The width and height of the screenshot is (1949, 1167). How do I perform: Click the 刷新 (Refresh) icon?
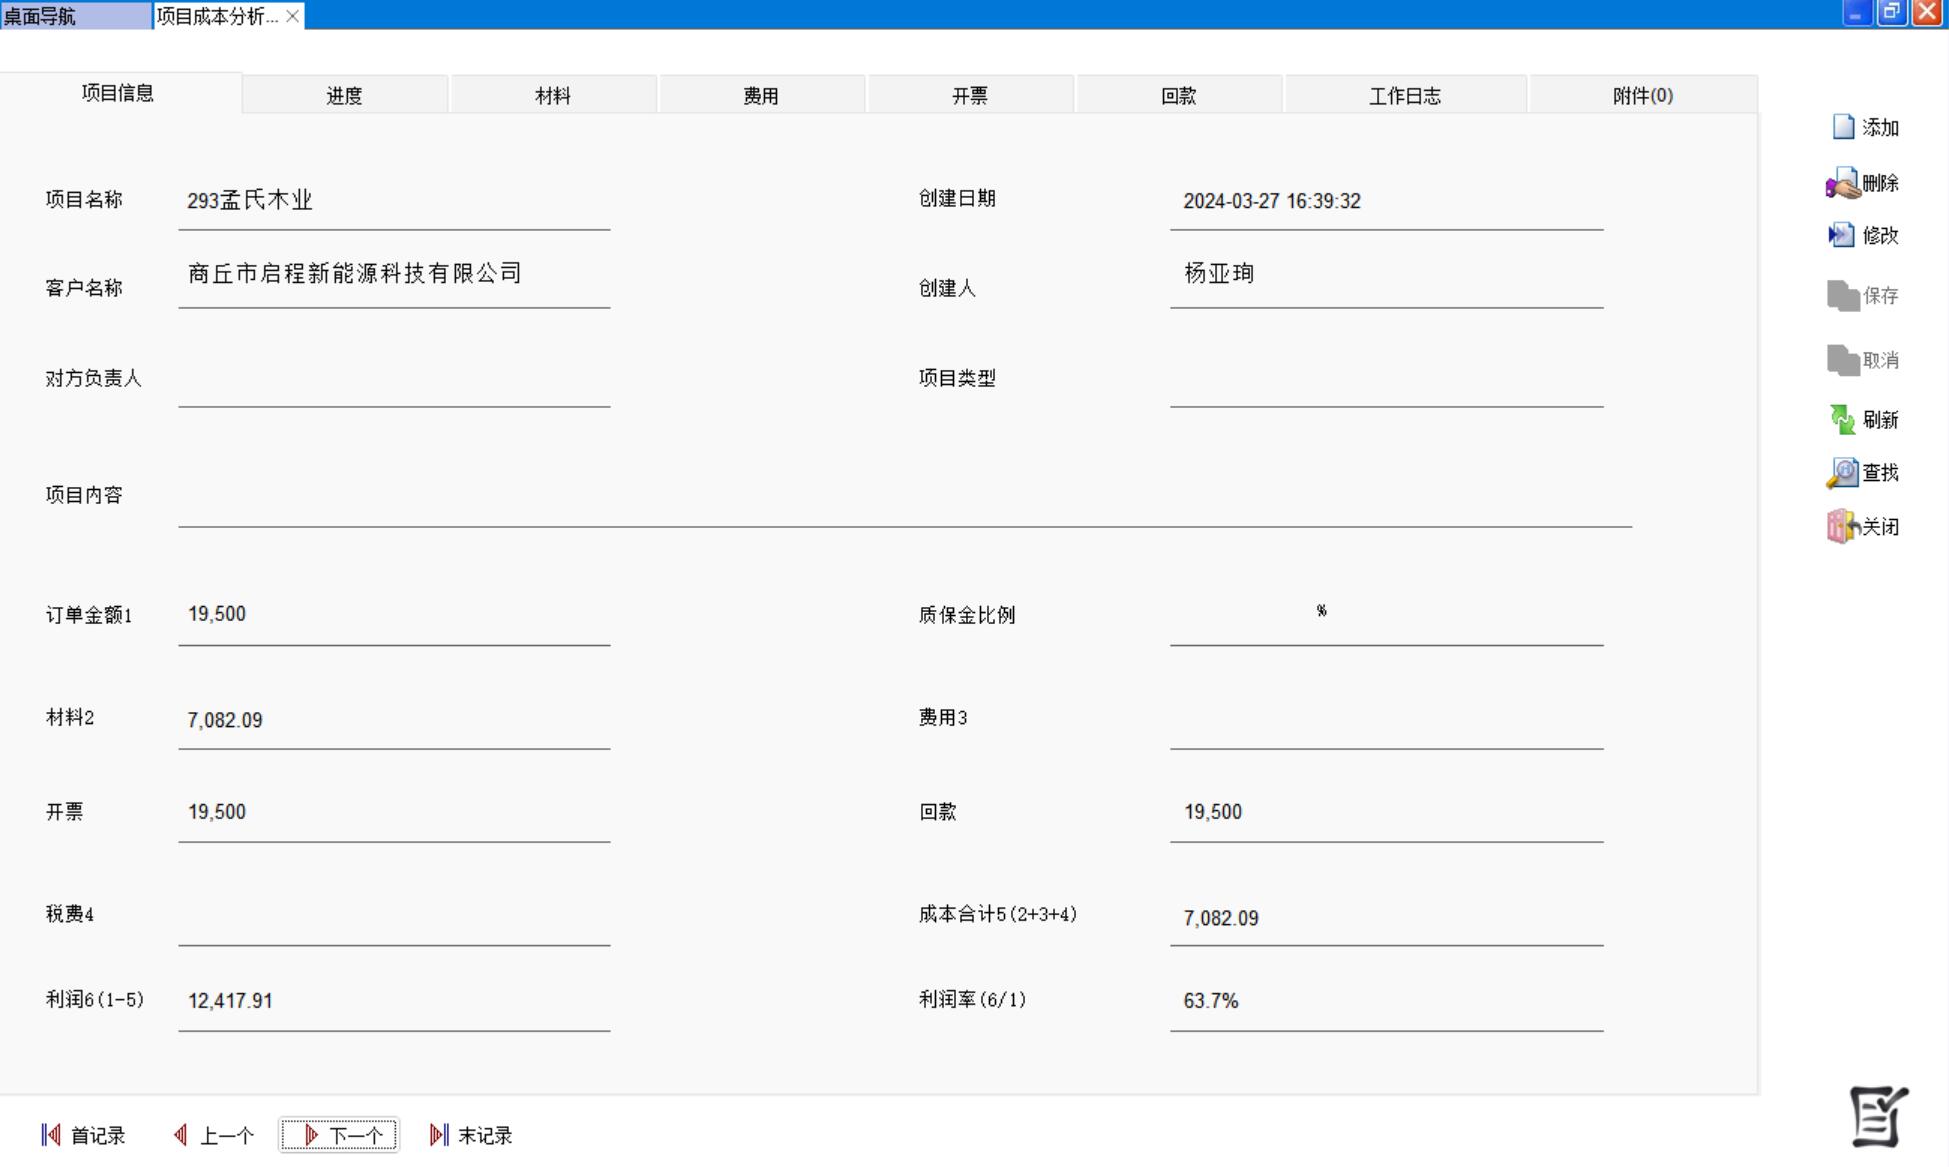pyautogui.click(x=1842, y=419)
